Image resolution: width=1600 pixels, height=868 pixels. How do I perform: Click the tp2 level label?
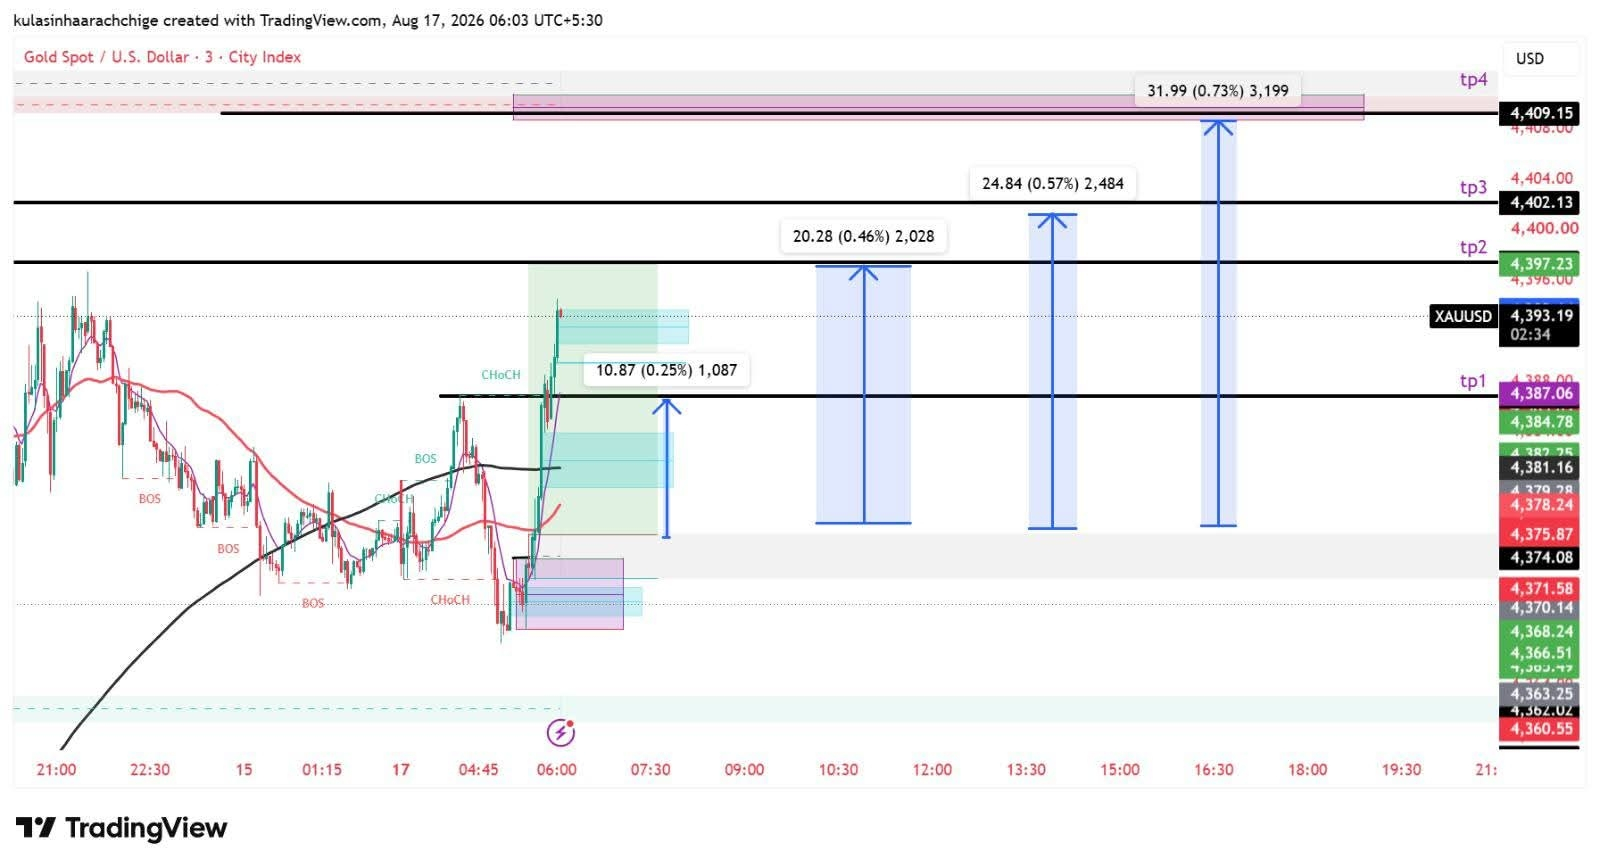(x=1473, y=247)
